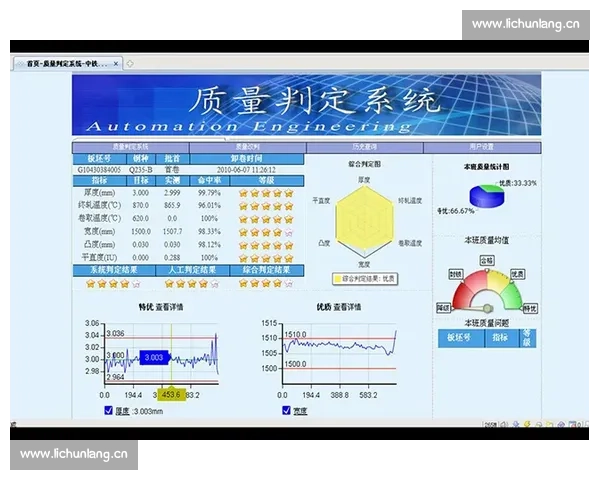Switch to the 质量控制 navigation tab
The width and height of the screenshot is (600, 480).
[248, 147]
